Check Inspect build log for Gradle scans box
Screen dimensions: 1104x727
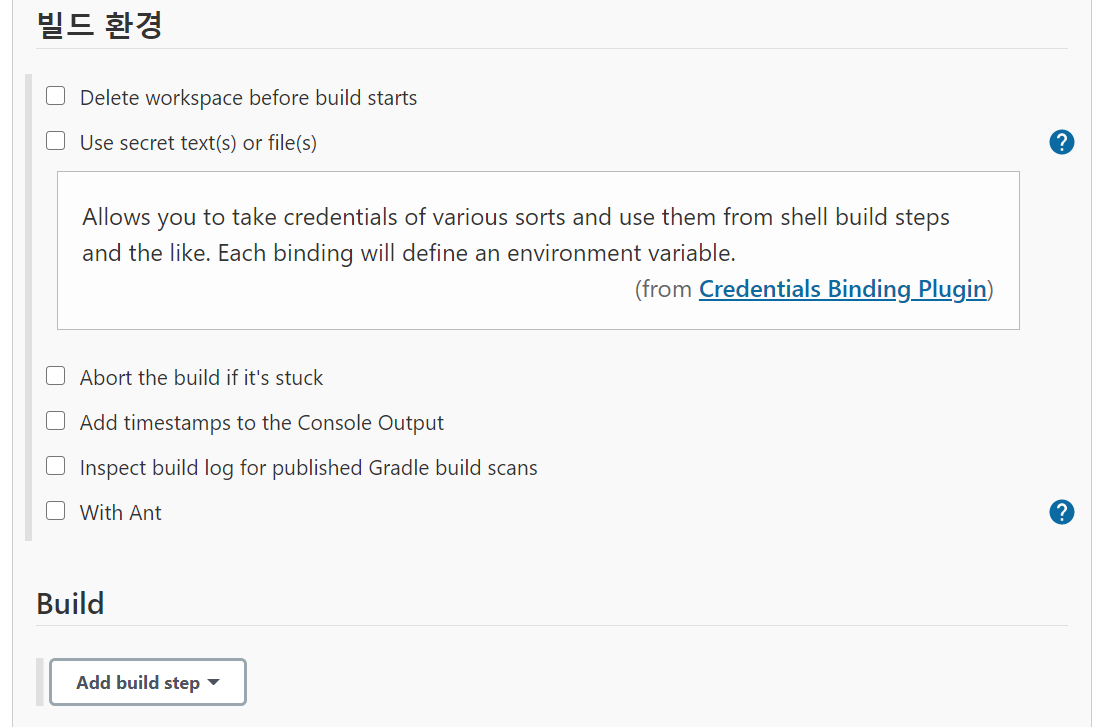(56, 466)
